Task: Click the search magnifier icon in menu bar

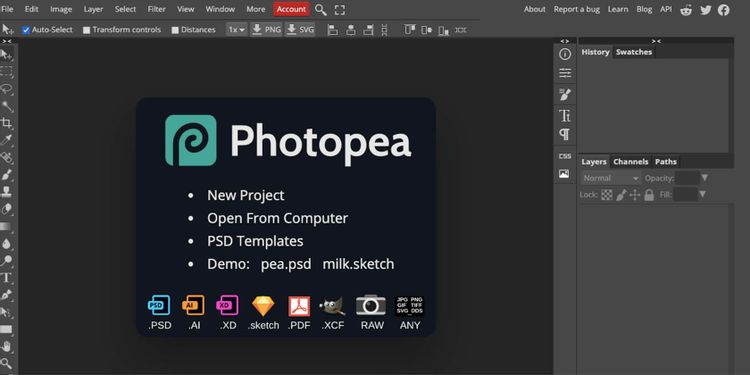Action: pyautogui.click(x=320, y=10)
